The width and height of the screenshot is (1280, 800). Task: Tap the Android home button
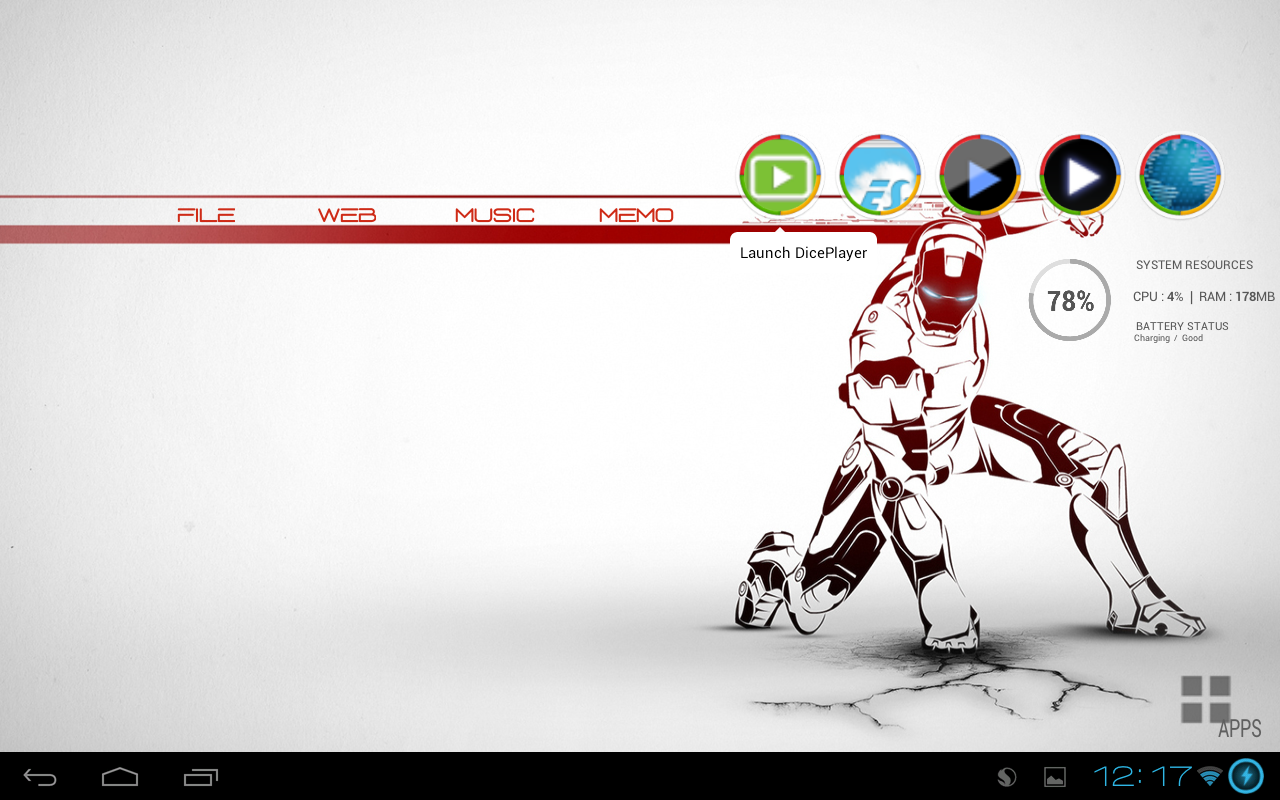(x=120, y=777)
